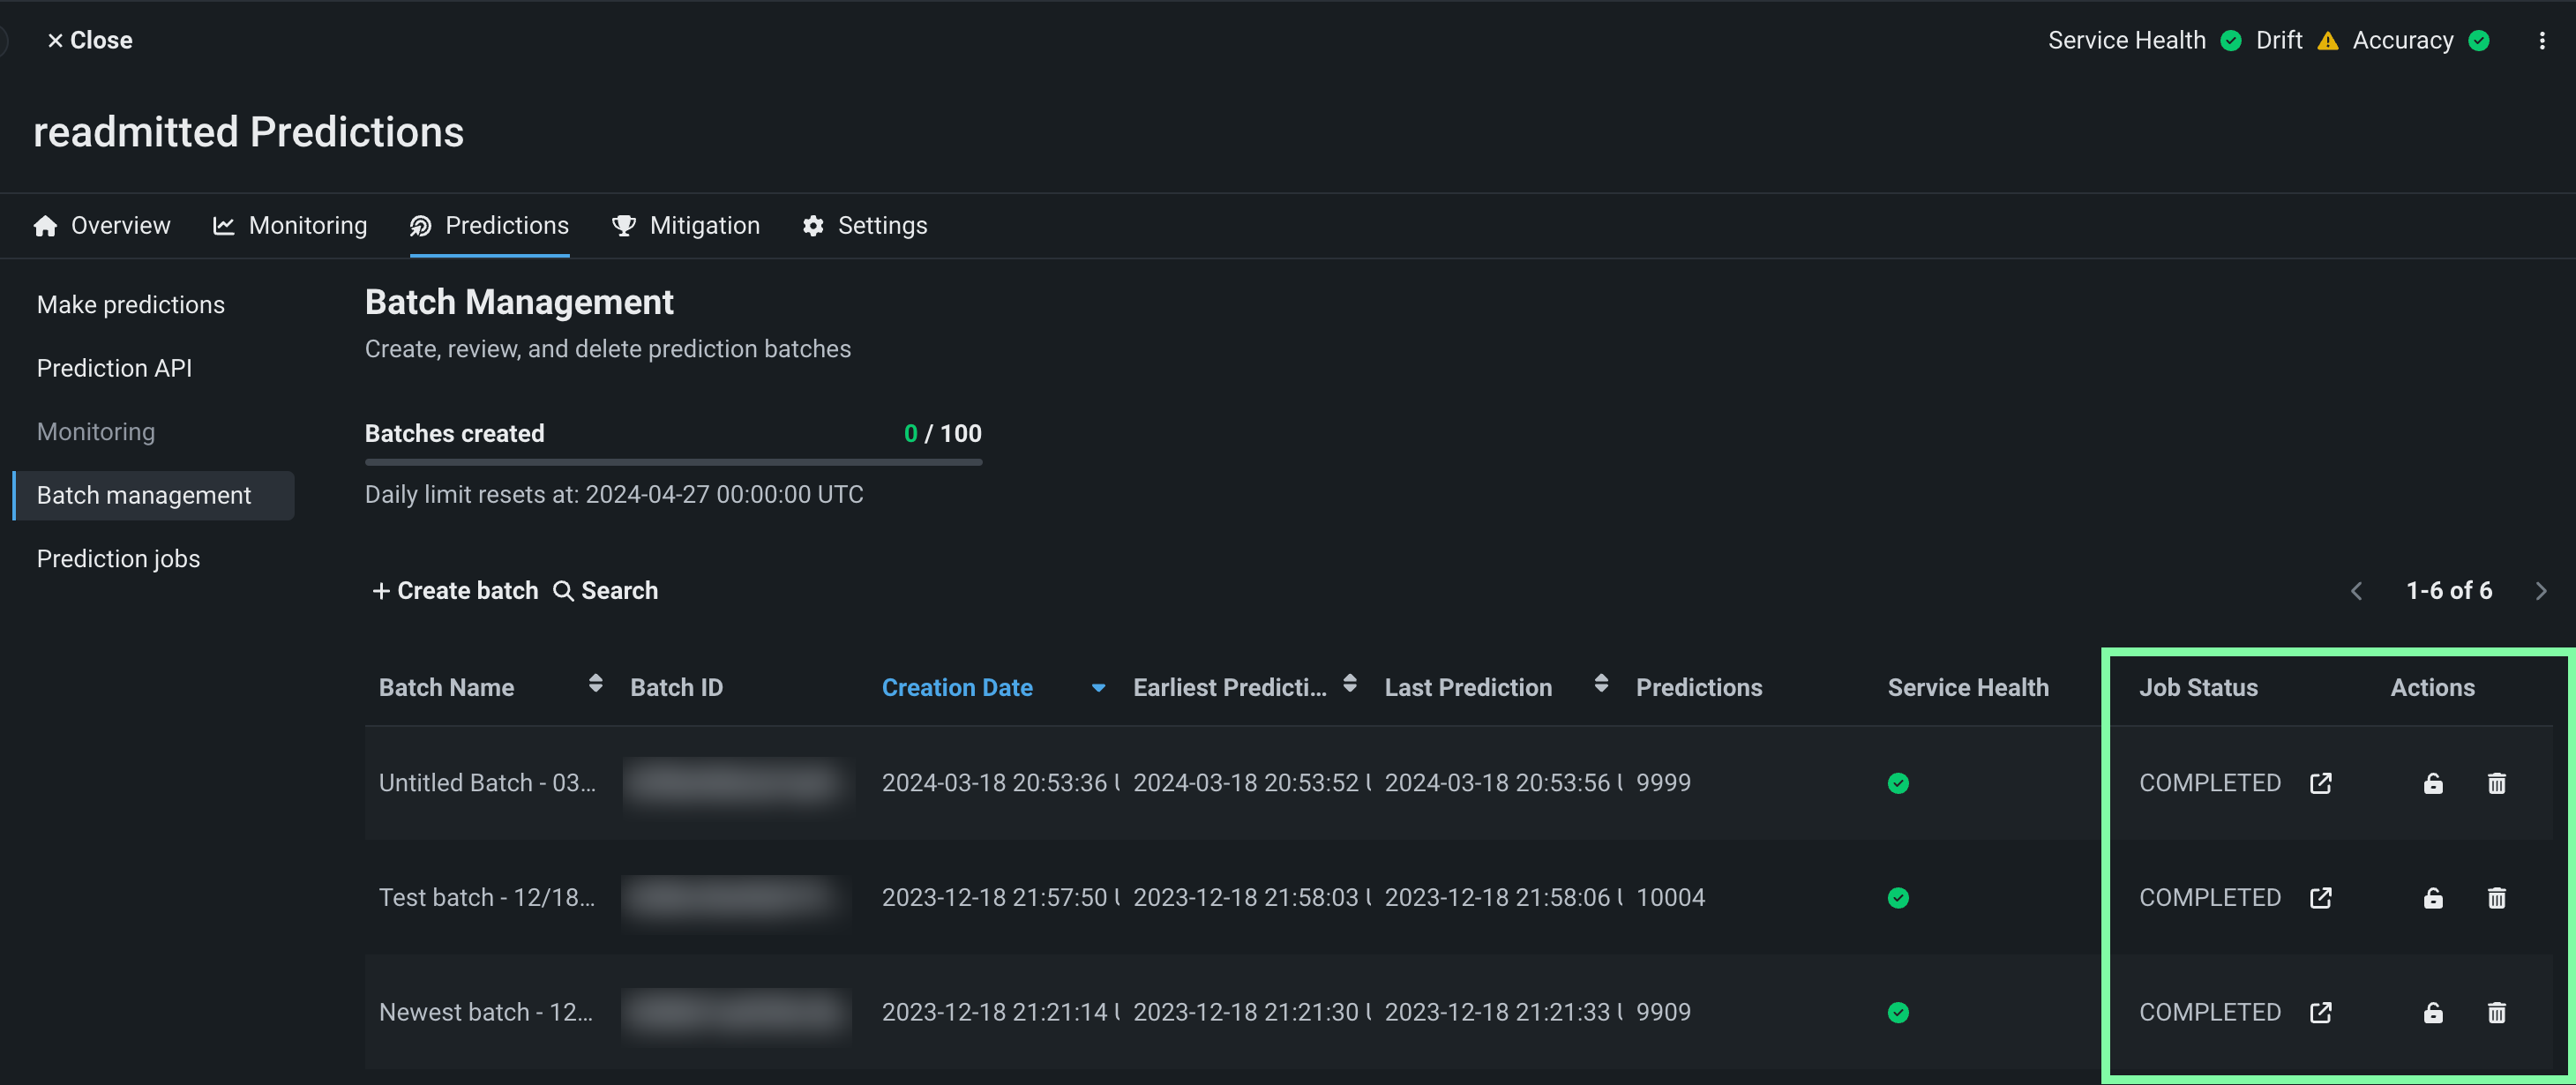Click the lock icon for Test batch row

coord(2432,898)
